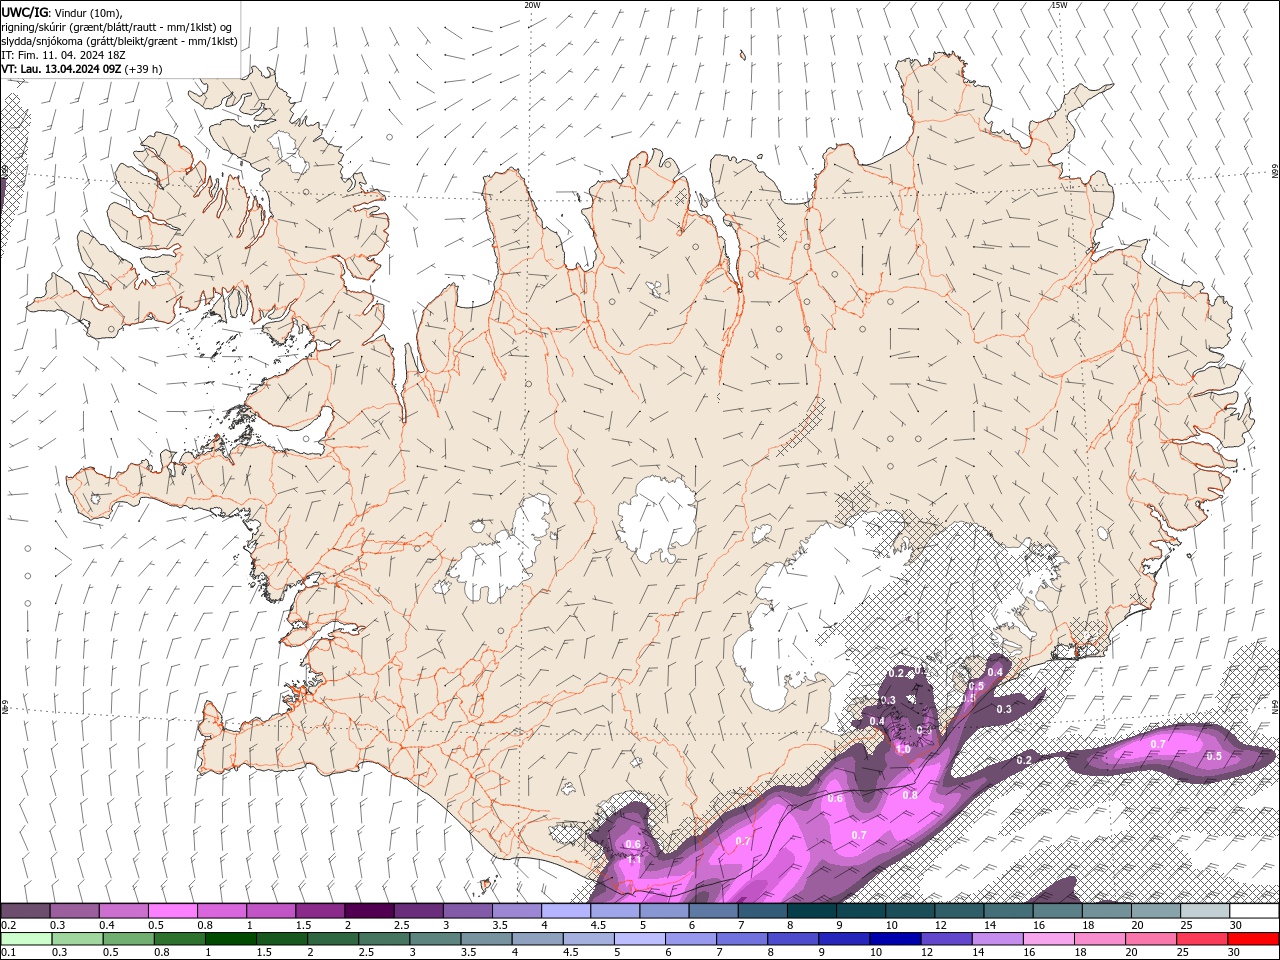1280x960 pixels.
Task: Click the 30 white swatch in the upper legend row
Action: [1254, 911]
